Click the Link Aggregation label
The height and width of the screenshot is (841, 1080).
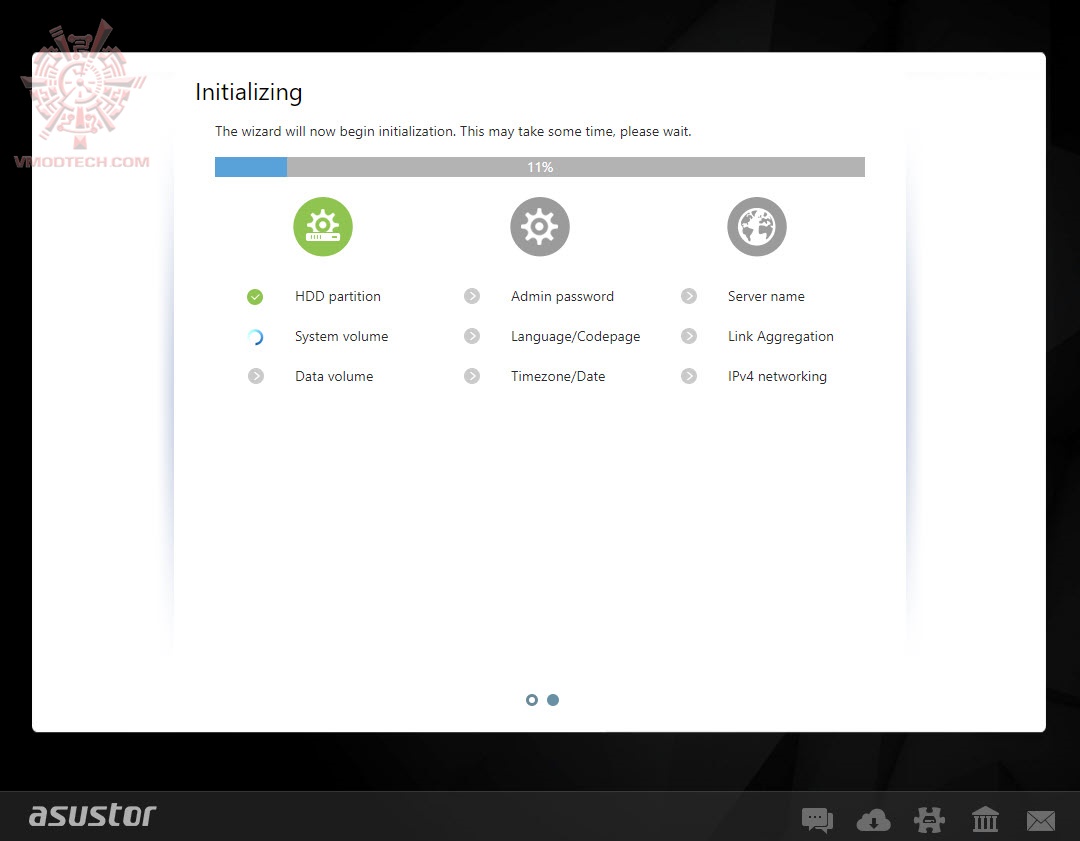[780, 337]
